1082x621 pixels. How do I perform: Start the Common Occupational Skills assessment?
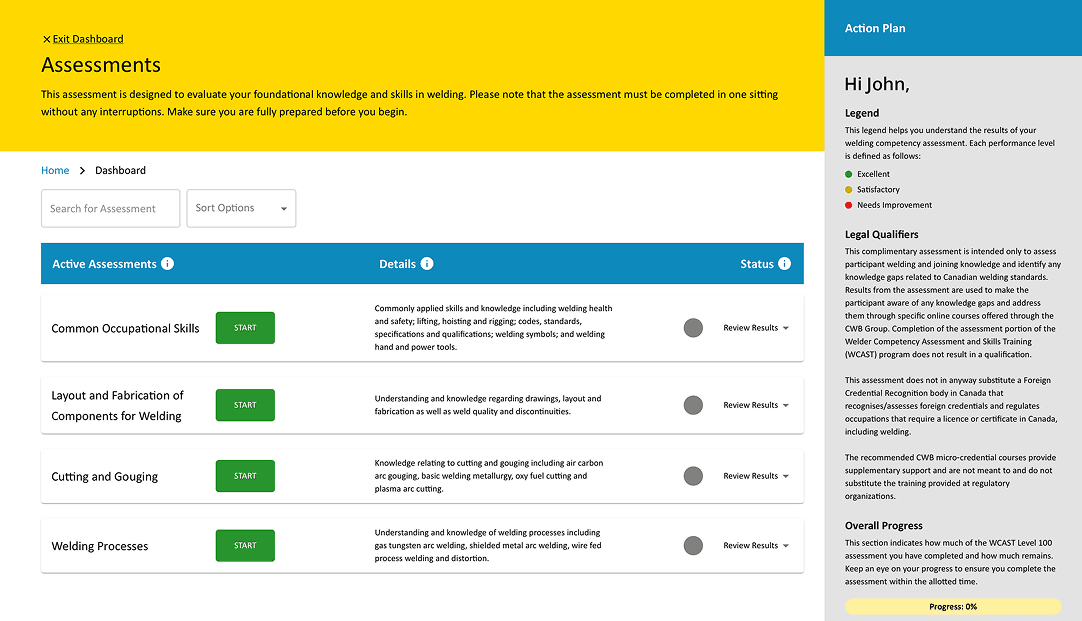[245, 328]
